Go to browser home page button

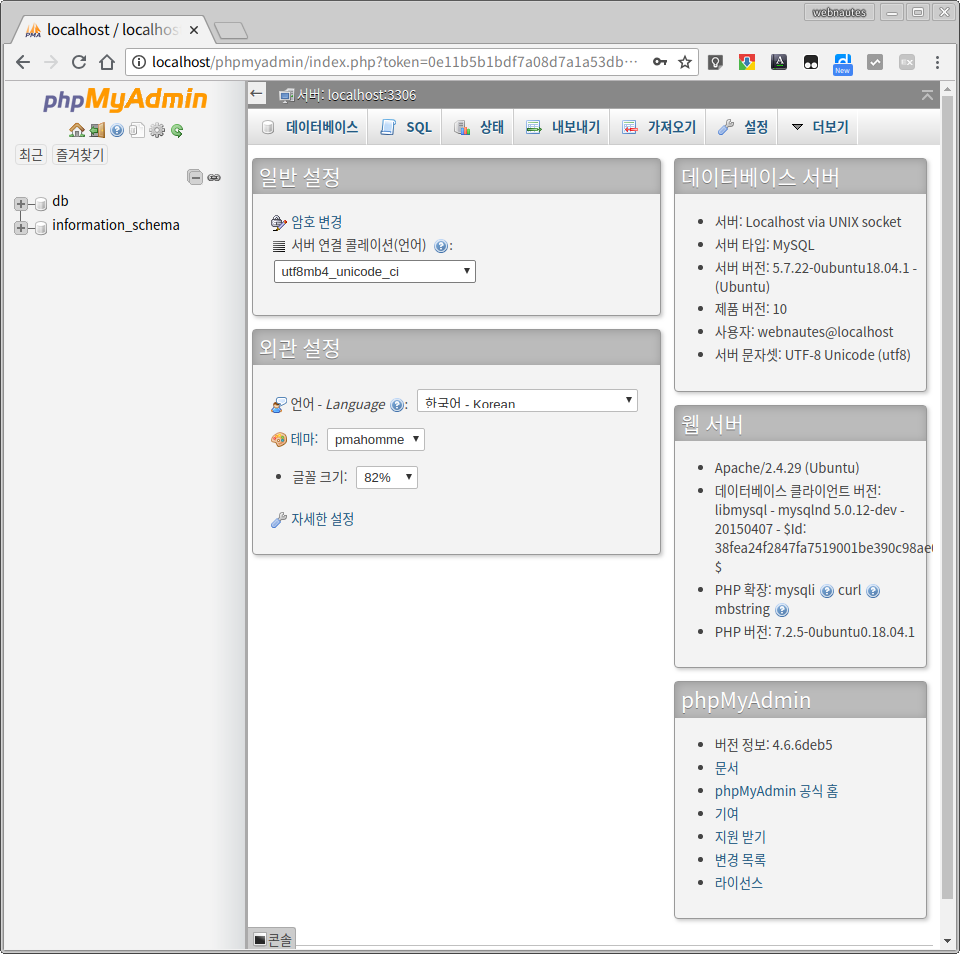107,62
